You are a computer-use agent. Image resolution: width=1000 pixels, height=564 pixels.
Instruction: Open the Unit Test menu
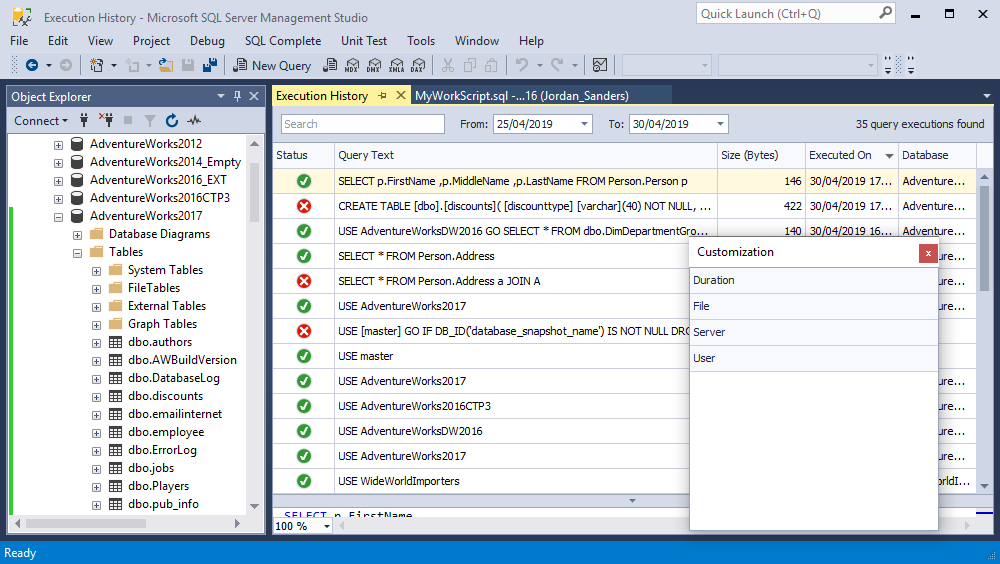coord(364,41)
